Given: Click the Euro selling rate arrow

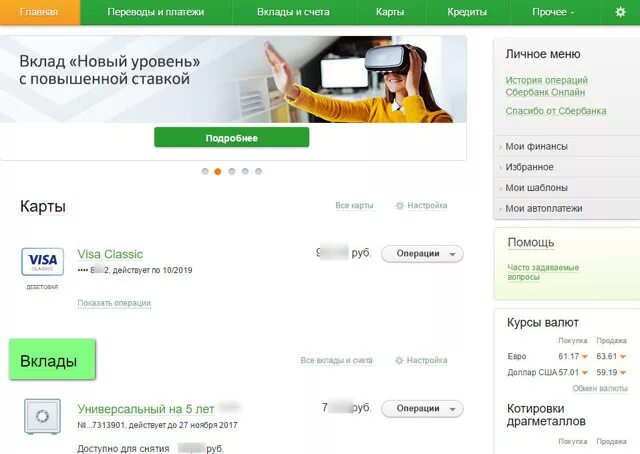Looking at the screenshot, I should [x=622, y=357].
